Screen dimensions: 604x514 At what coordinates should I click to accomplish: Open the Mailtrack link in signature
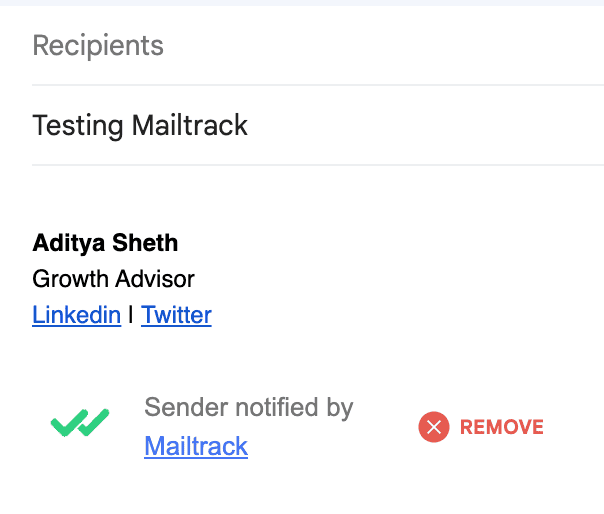pyautogui.click(x=196, y=446)
